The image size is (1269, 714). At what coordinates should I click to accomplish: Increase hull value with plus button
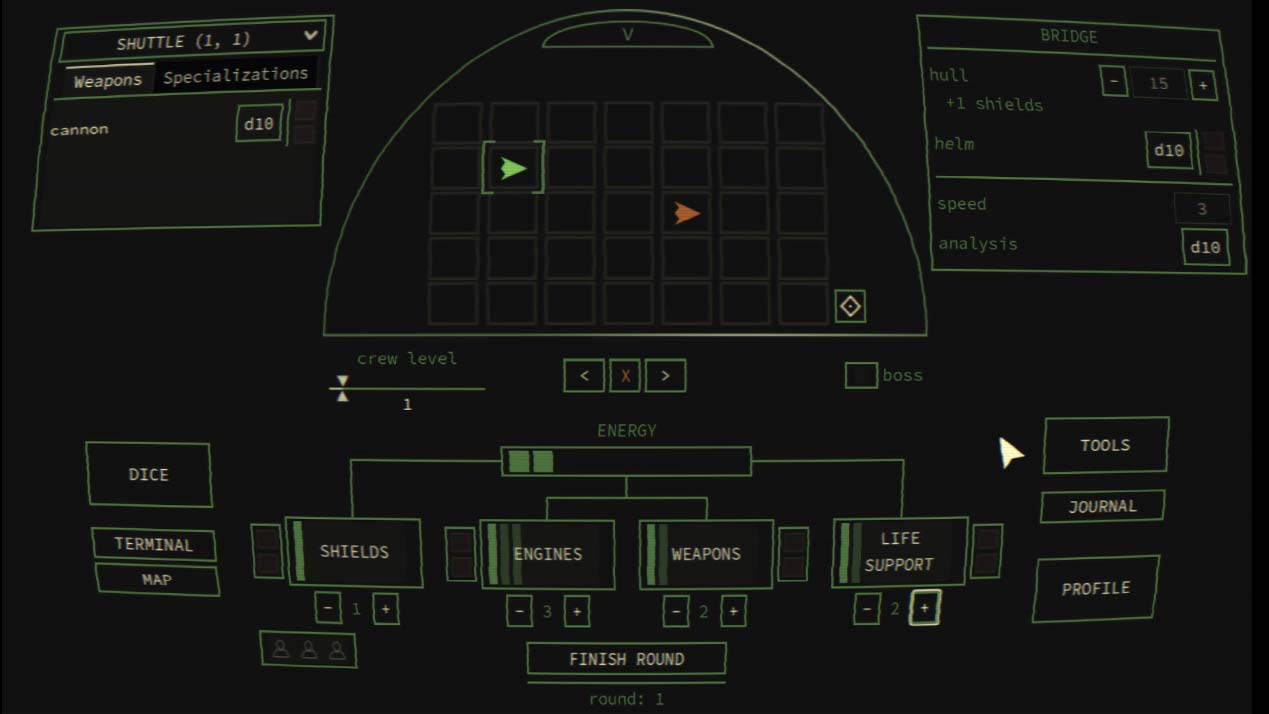pos(1202,85)
